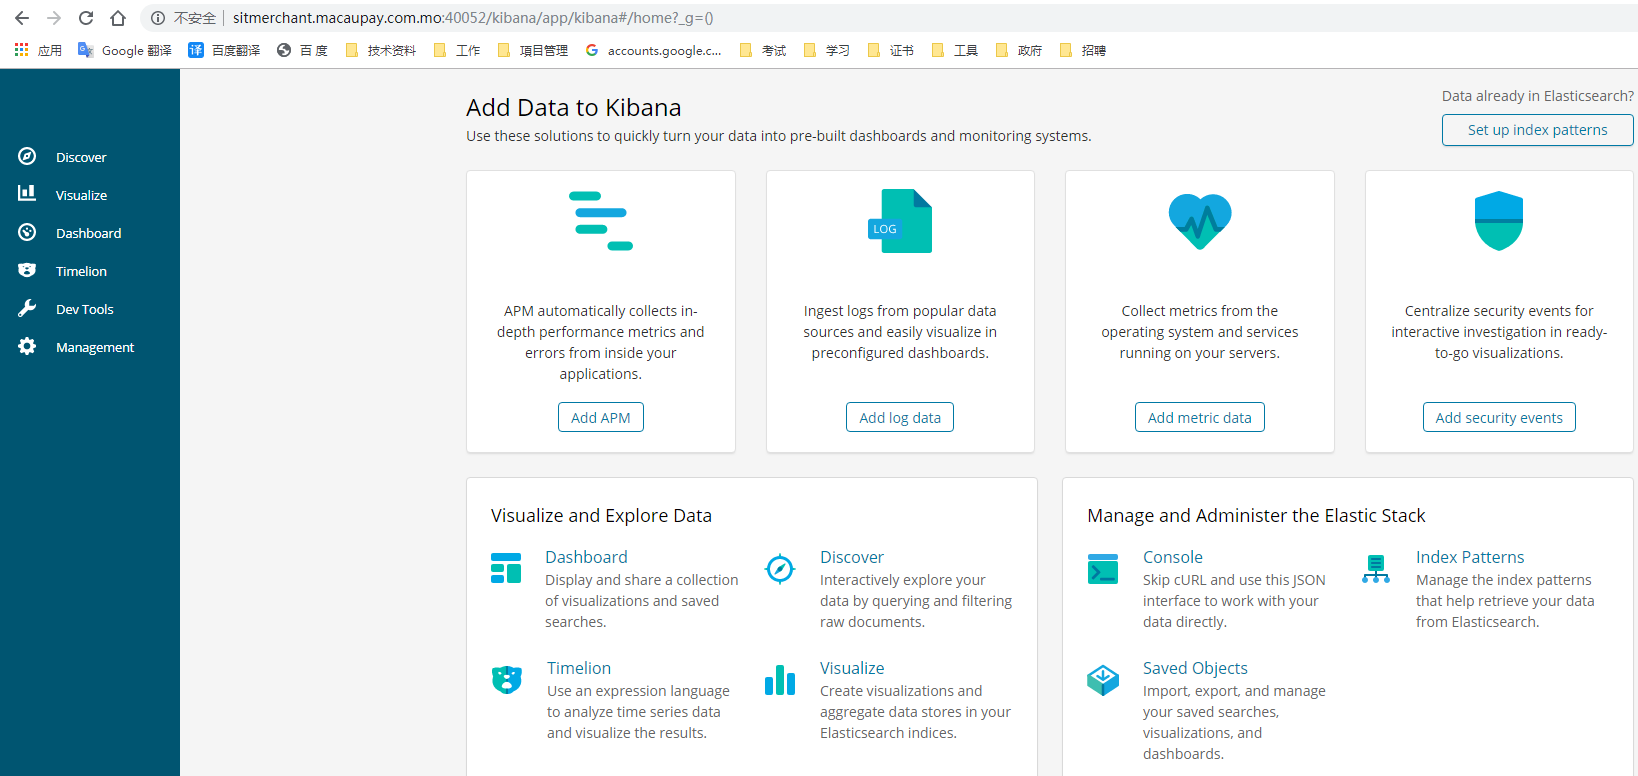Click the Dev Tools wrench icon
The height and width of the screenshot is (776, 1638).
[27, 308]
